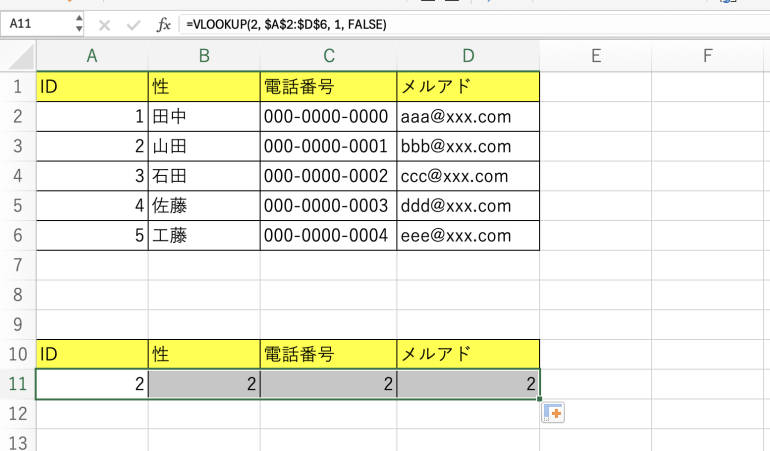Click cell A4 with ID value 3
This screenshot has height=451, width=770.
pyautogui.click(x=92, y=176)
